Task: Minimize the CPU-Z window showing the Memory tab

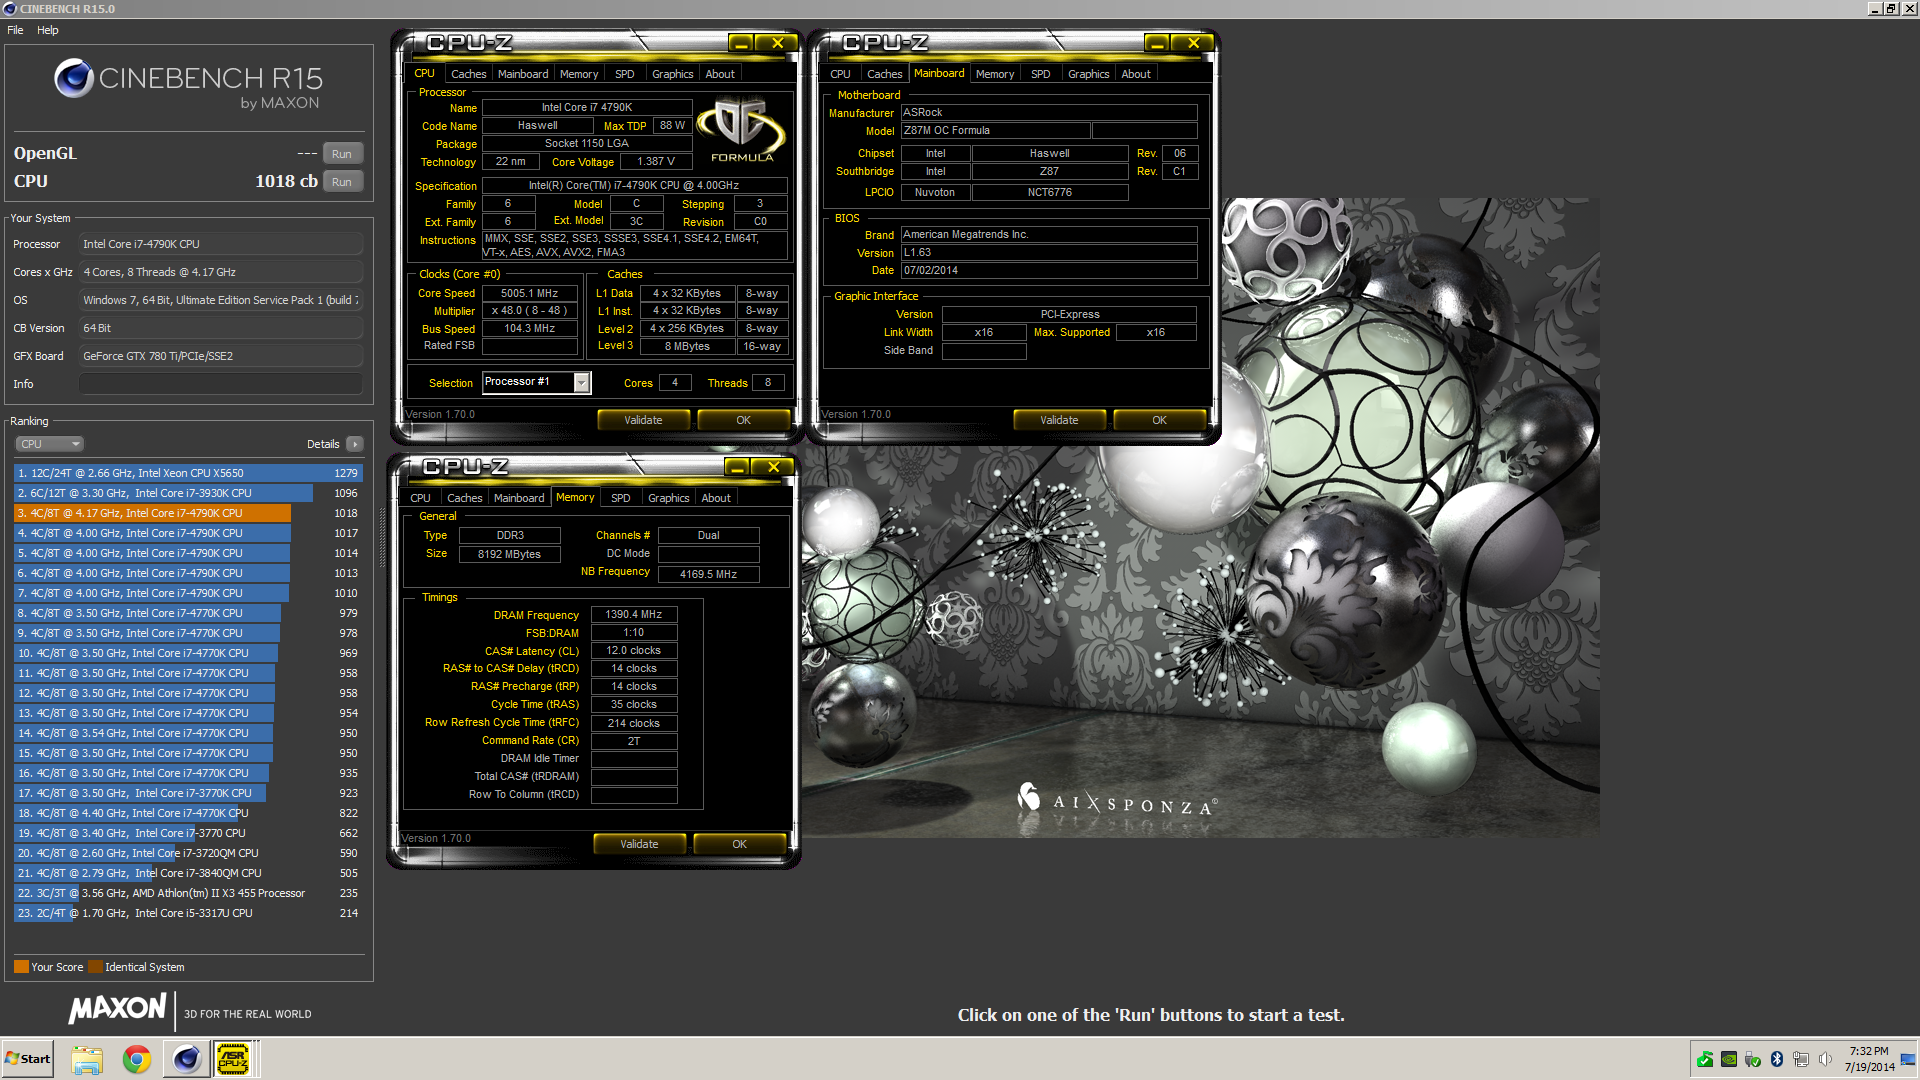Action: pos(738,467)
